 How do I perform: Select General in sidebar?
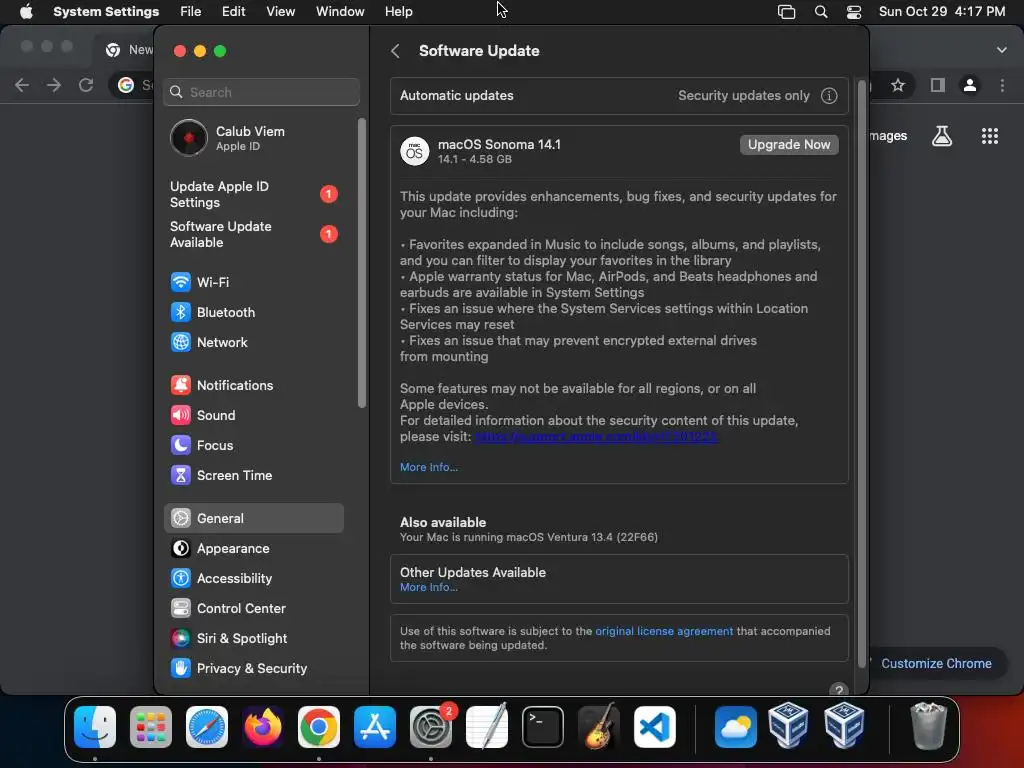(253, 519)
